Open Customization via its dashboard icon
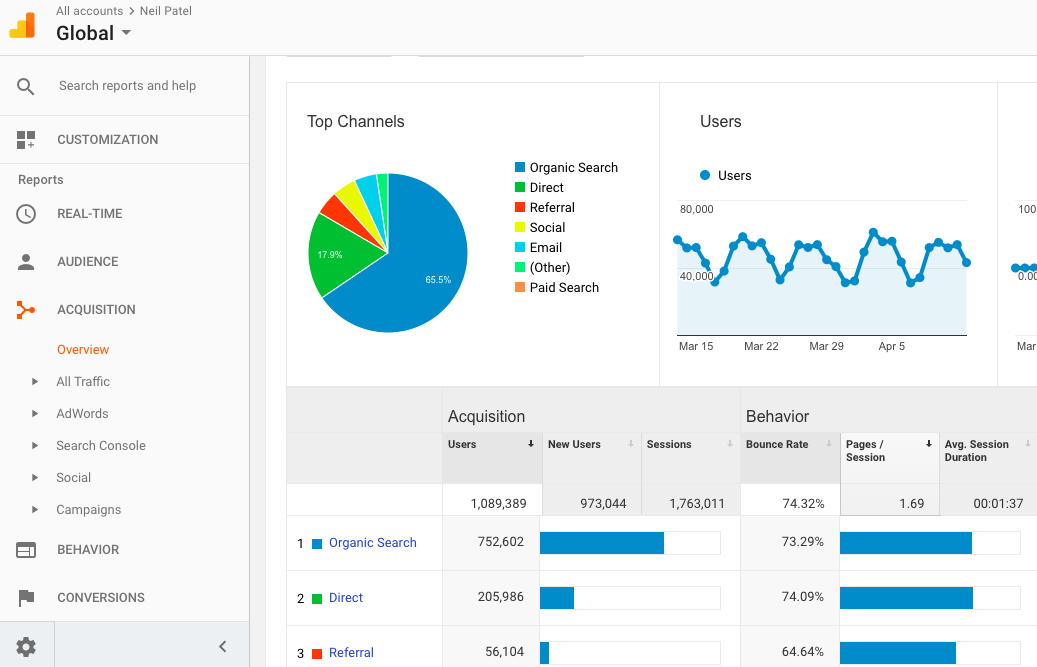This screenshot has width=1037, height=667. coord(26,140)
